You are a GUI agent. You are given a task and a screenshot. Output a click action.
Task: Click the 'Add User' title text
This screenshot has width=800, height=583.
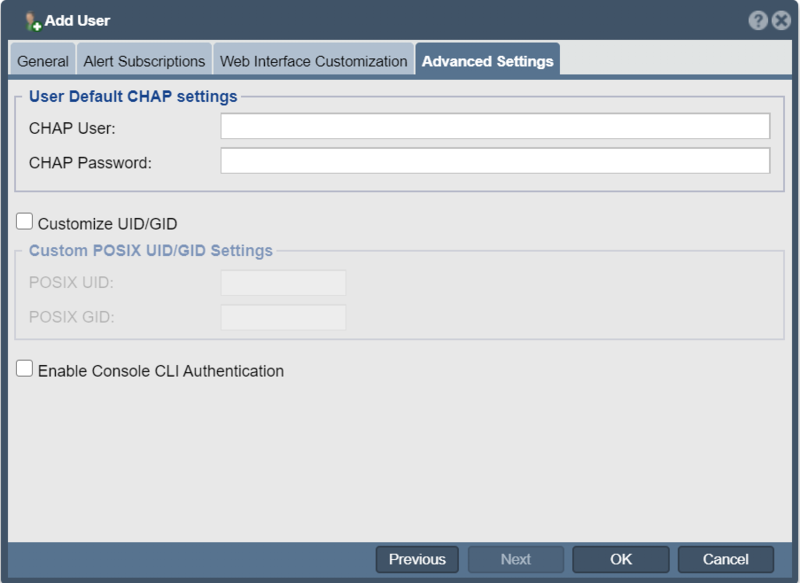(x=77, y=20)
